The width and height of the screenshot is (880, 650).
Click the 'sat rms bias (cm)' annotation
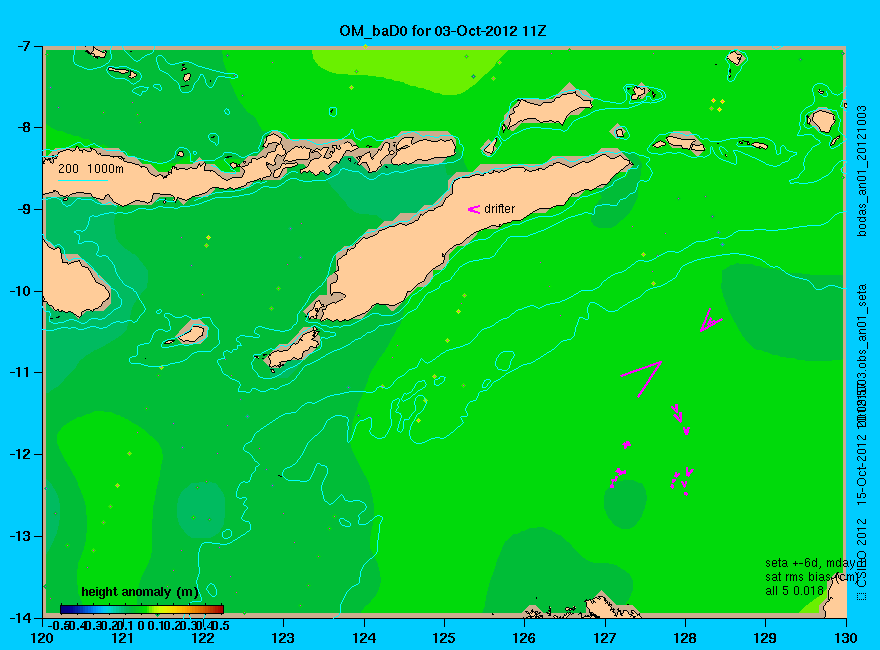pos(812,577)
